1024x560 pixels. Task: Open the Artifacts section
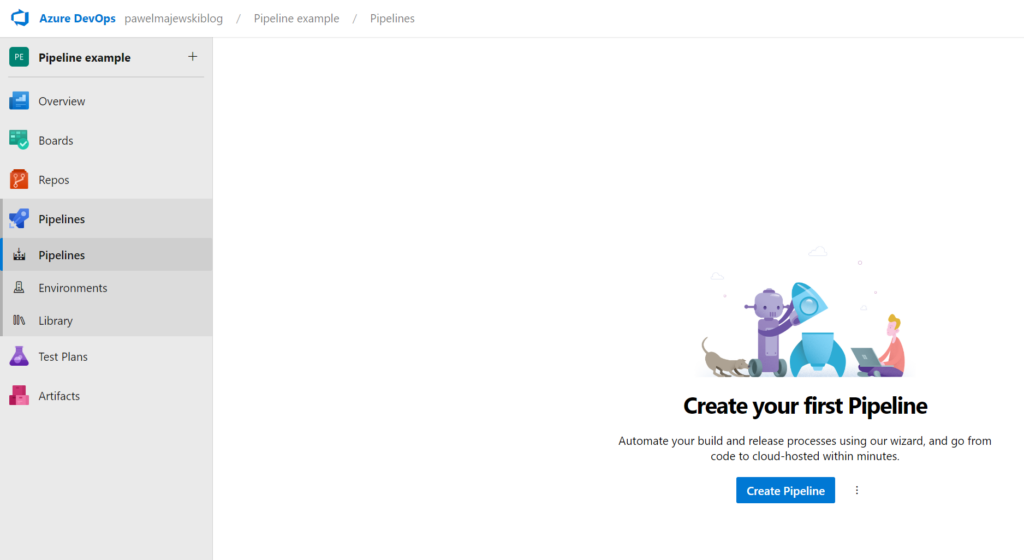pos(106,396)
